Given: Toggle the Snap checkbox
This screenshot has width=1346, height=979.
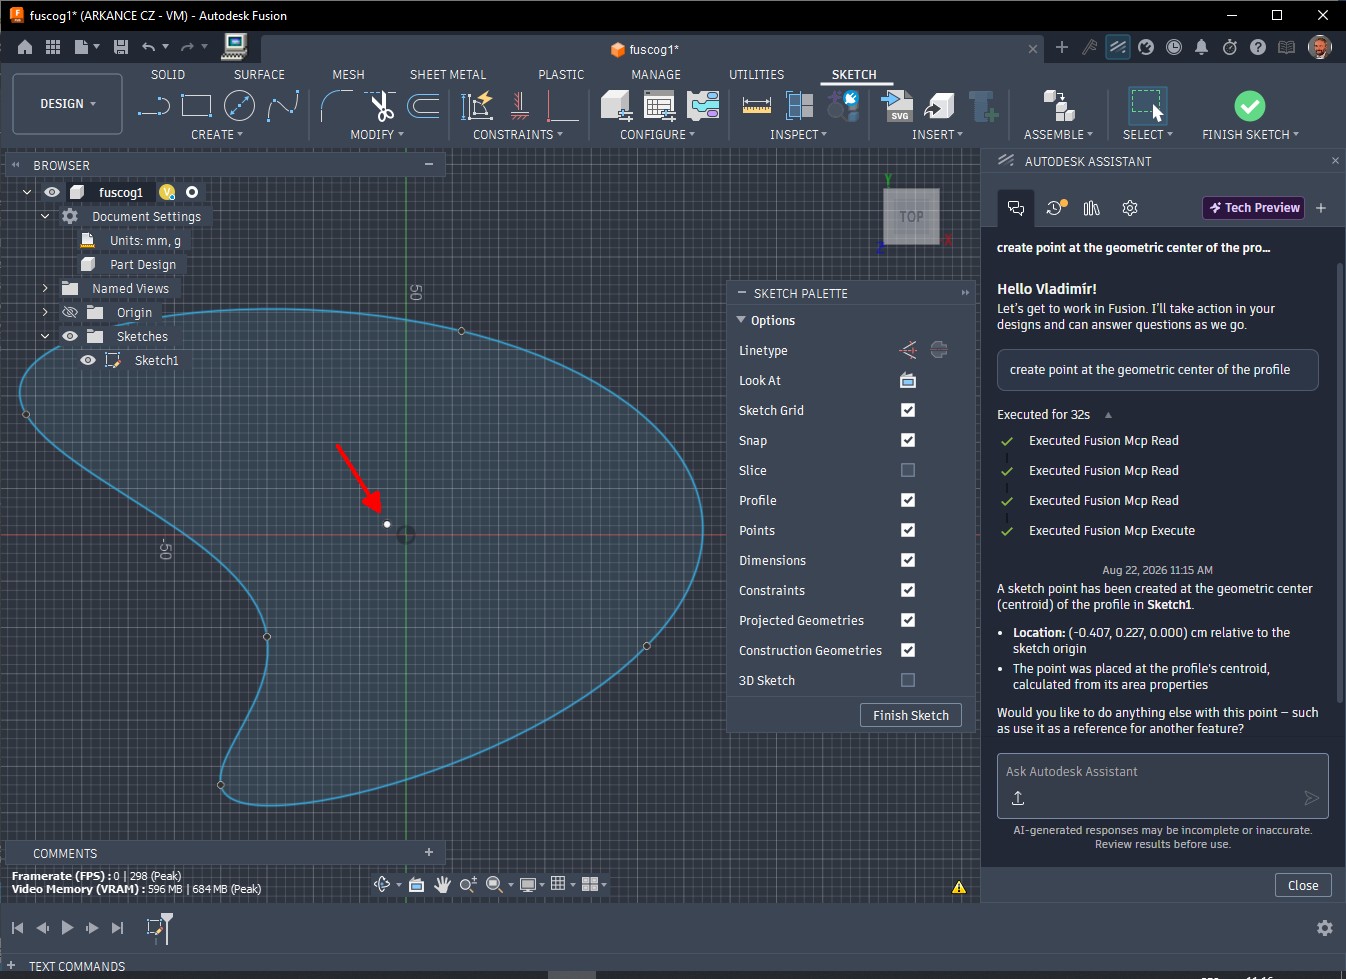Looking at the screenshot, I should (x=908, y=440).
